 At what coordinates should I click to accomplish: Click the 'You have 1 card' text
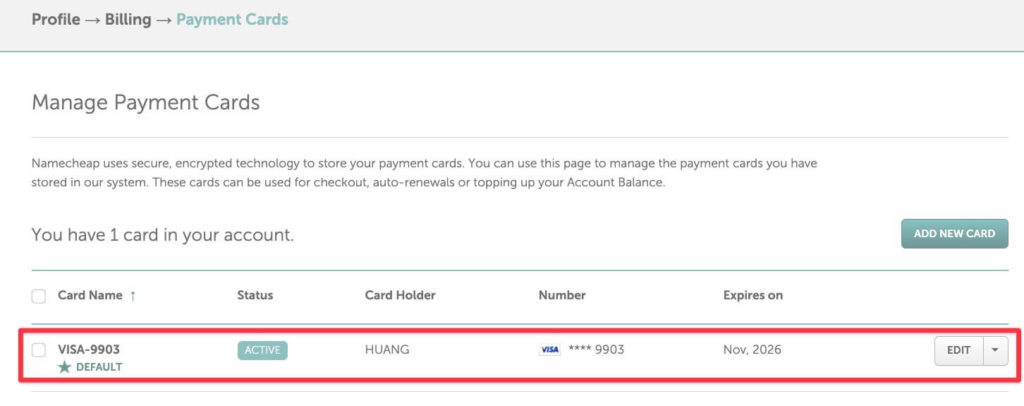[x=163, y=235]
